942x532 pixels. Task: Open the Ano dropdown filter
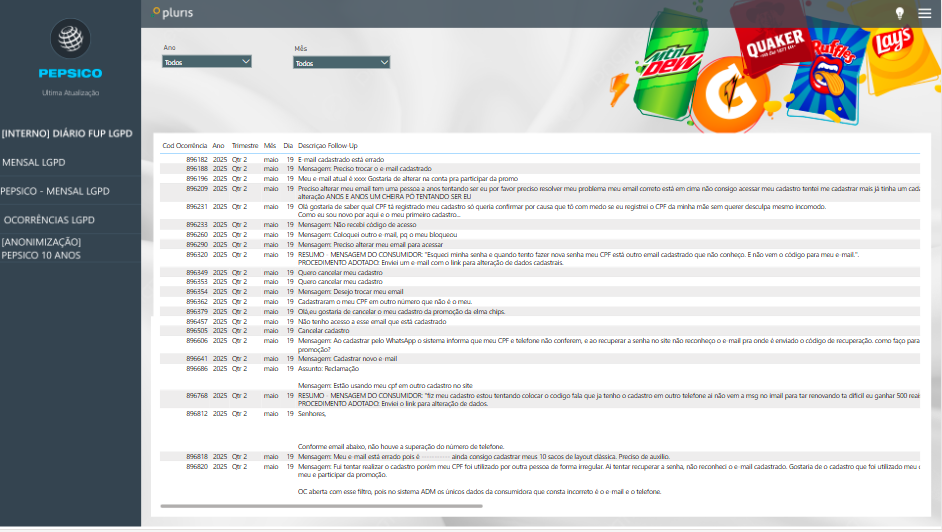(x=207, y=62)
